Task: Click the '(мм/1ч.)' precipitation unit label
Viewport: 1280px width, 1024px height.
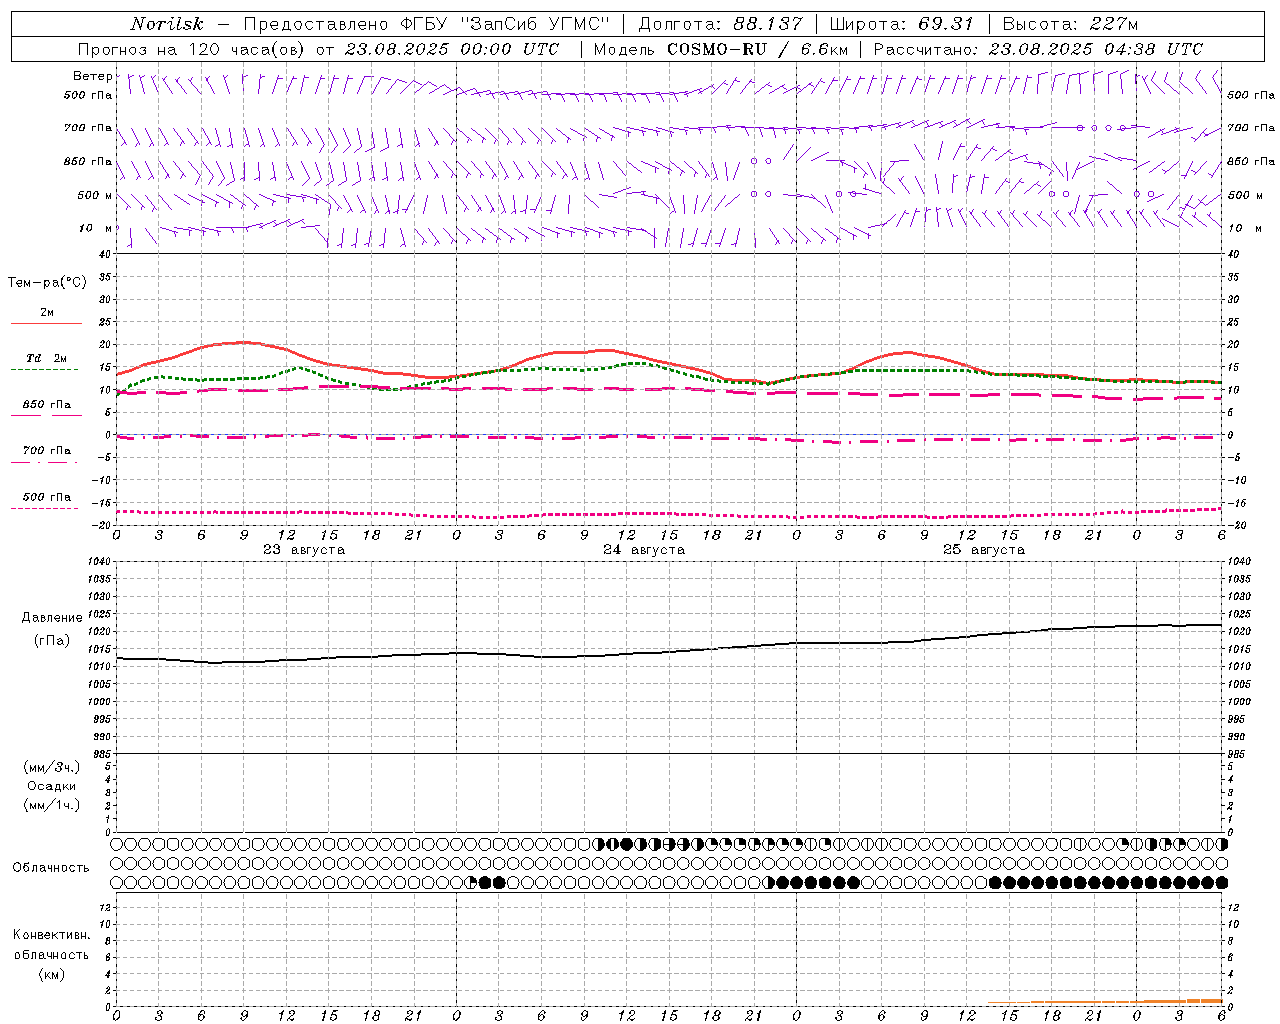Action: [x=51, y=805]
